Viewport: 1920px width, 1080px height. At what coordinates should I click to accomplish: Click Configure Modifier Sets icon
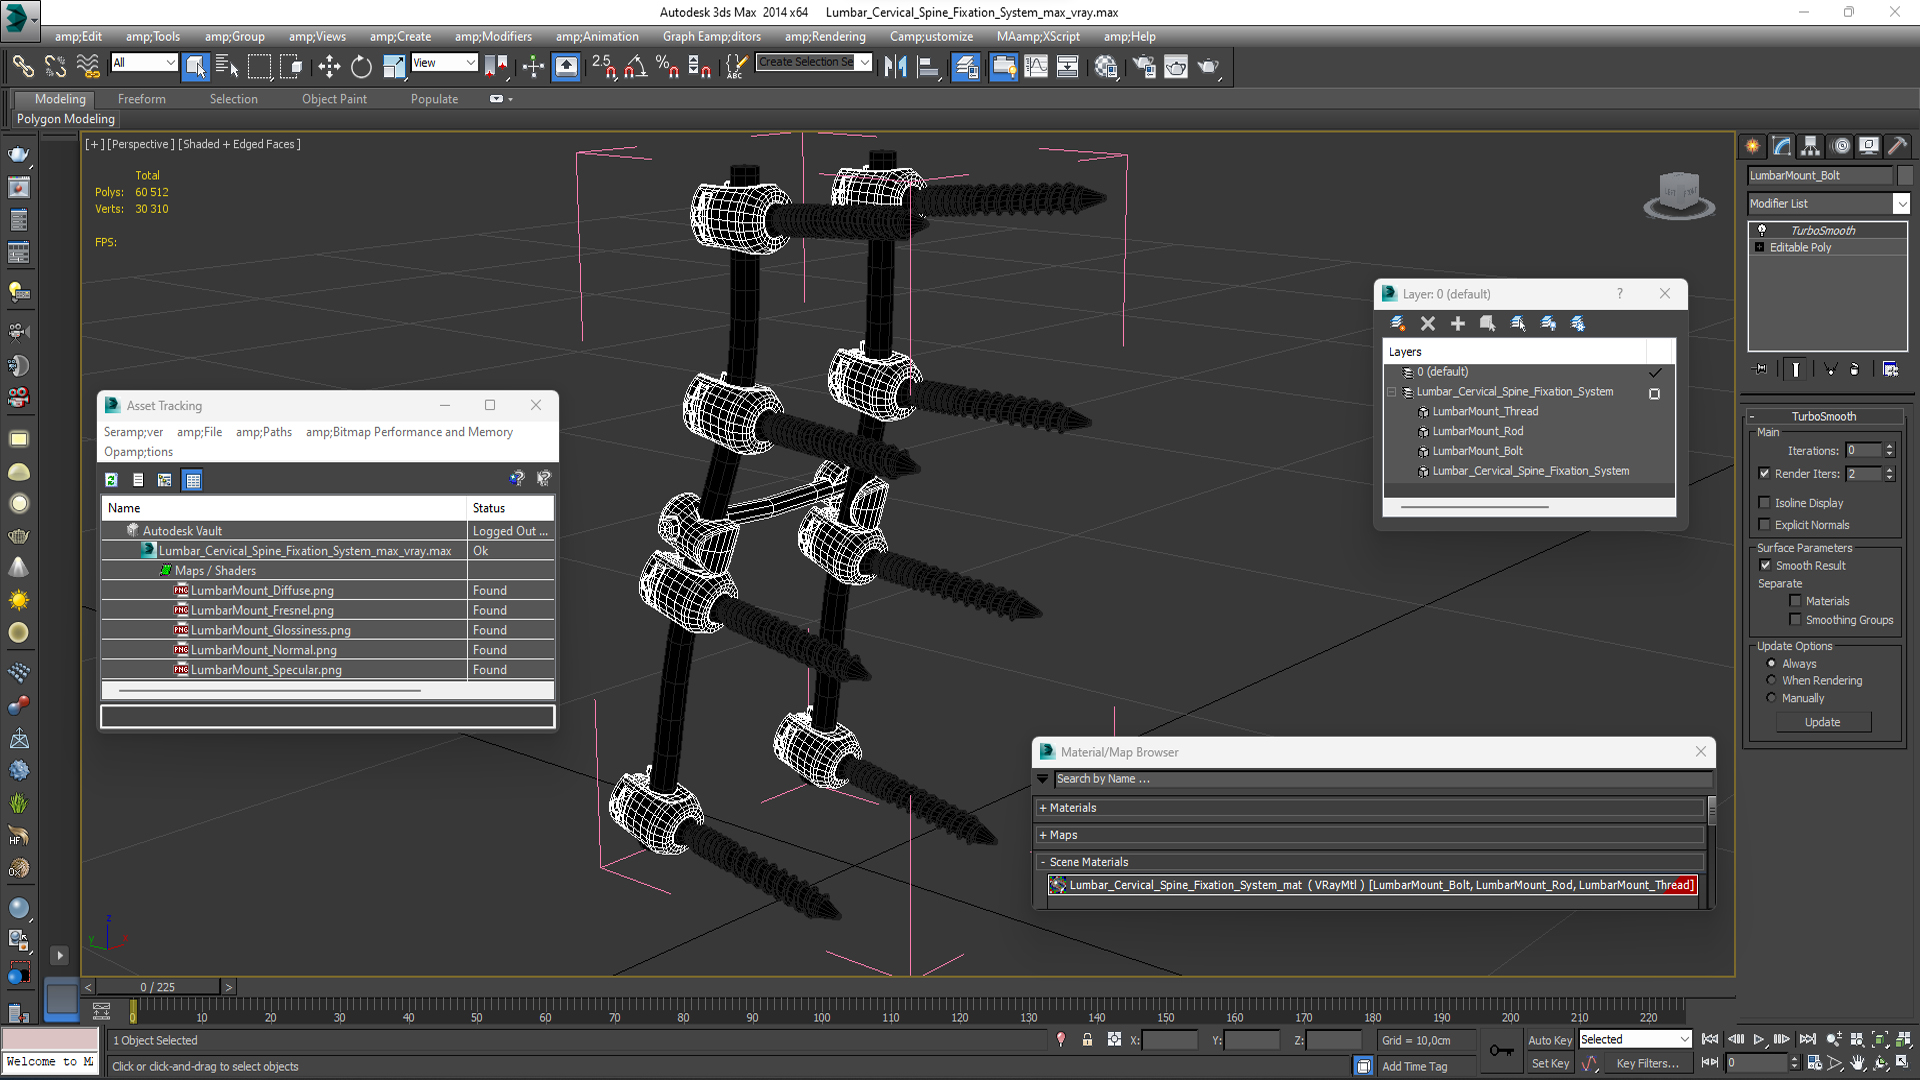(x=1890, y=369)
